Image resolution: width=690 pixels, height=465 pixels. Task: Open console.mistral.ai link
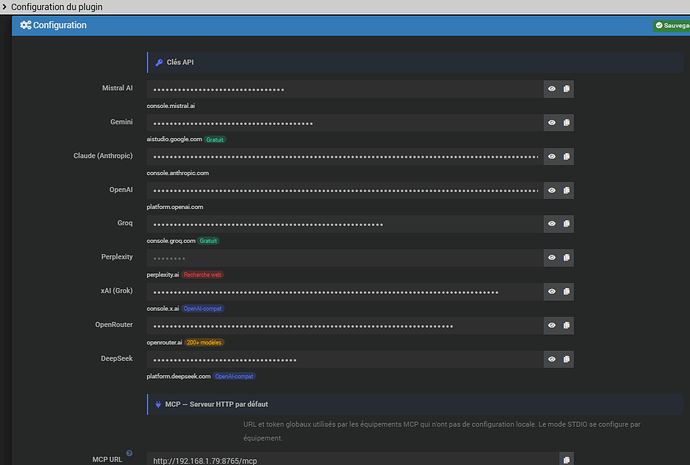[171, 106]
